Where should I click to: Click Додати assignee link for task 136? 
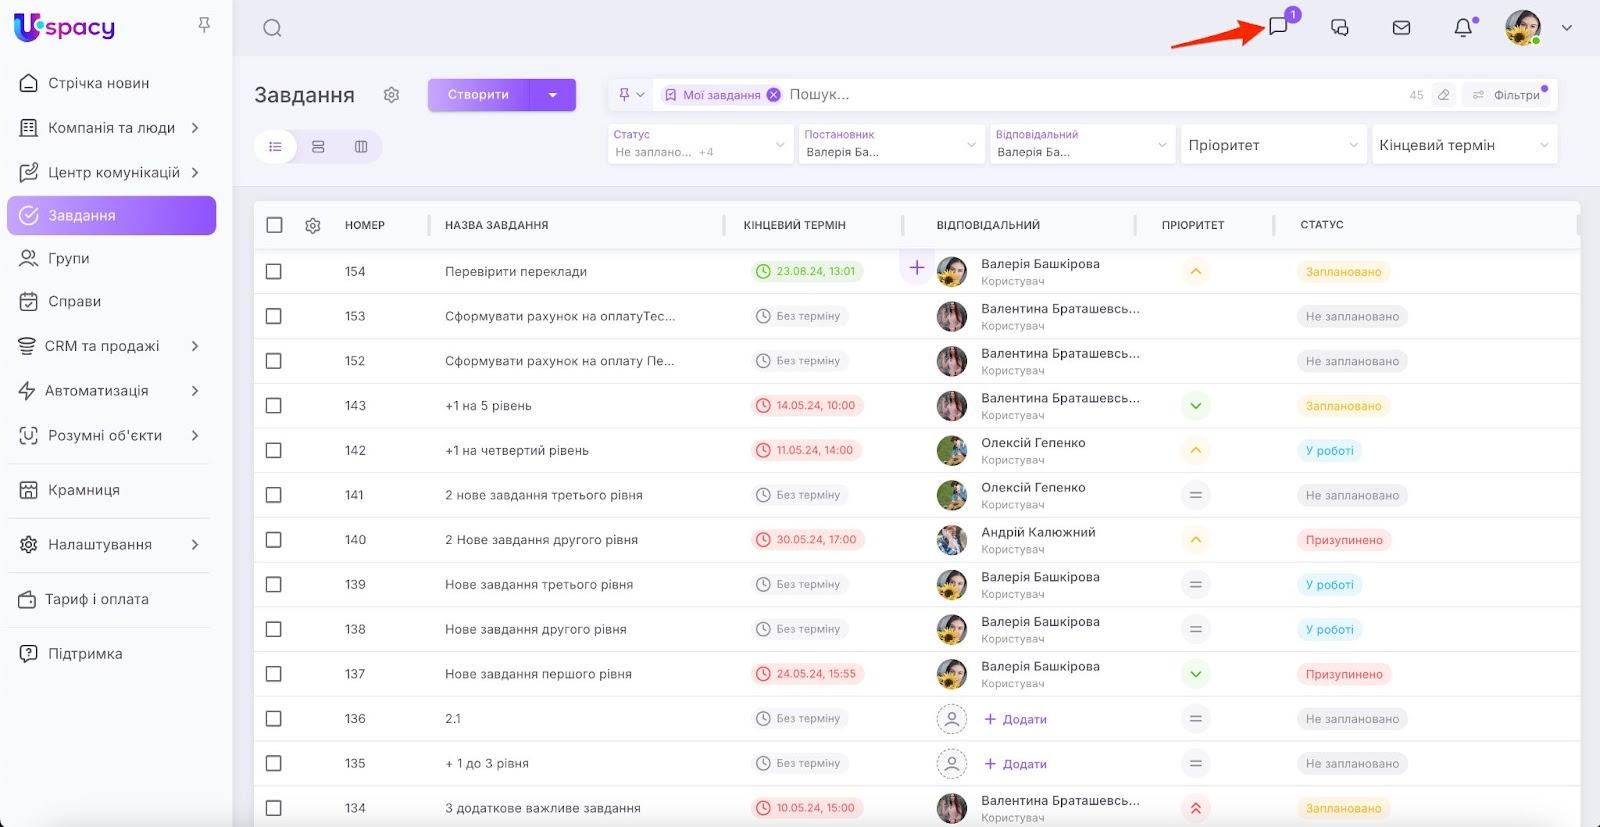point(1016,719)
